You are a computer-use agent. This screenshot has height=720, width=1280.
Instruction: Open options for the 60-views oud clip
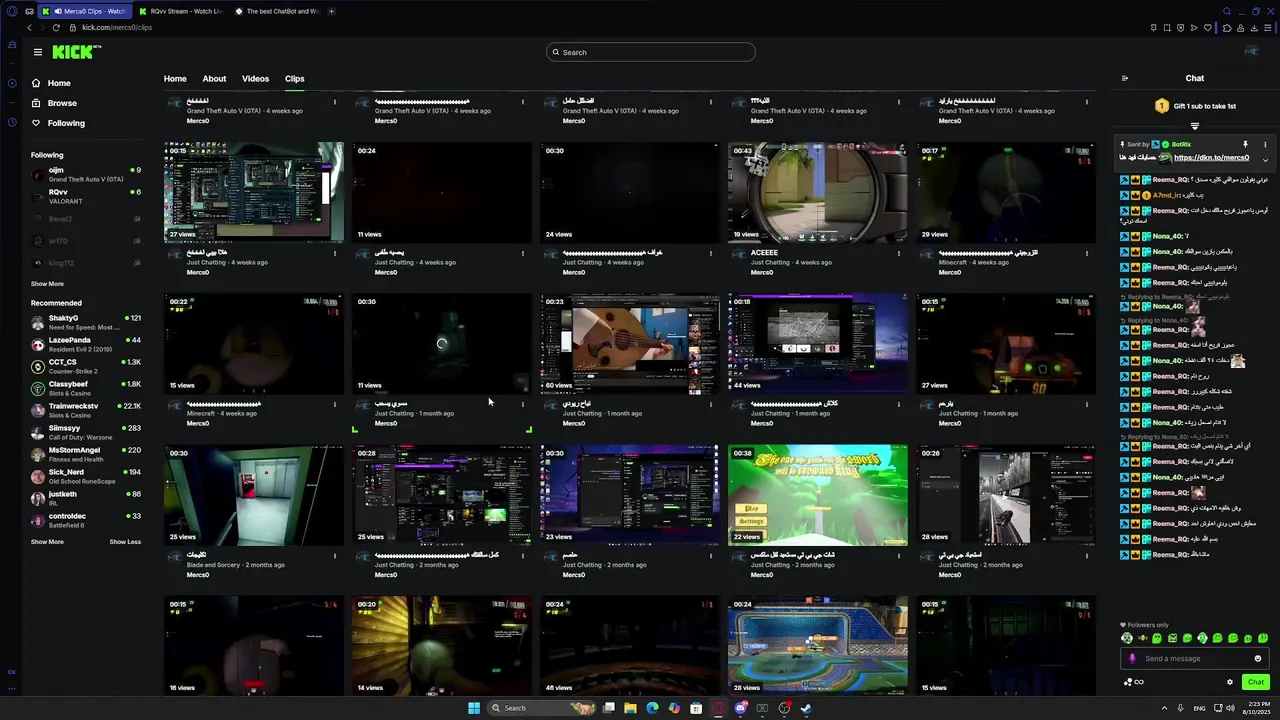[711, 404]
